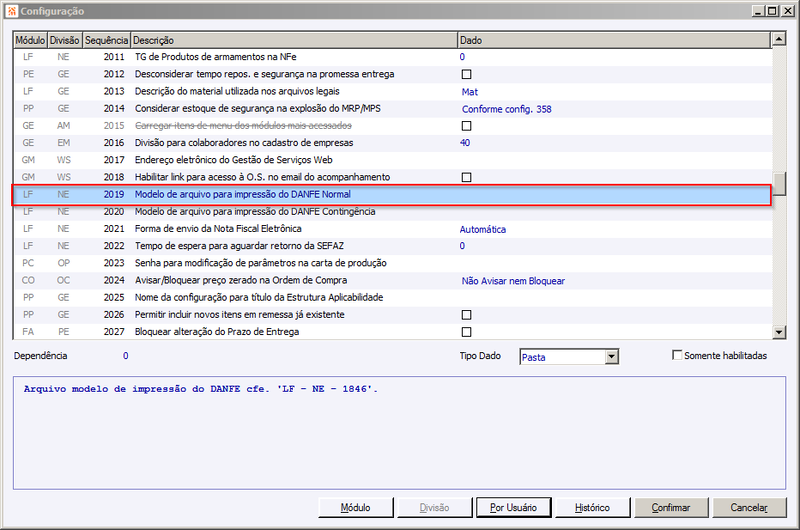The width and height of the screenshot is (800, 530).
Task: Select row 2014 Considerar estoque de segurança
Action: click(392, 109)
